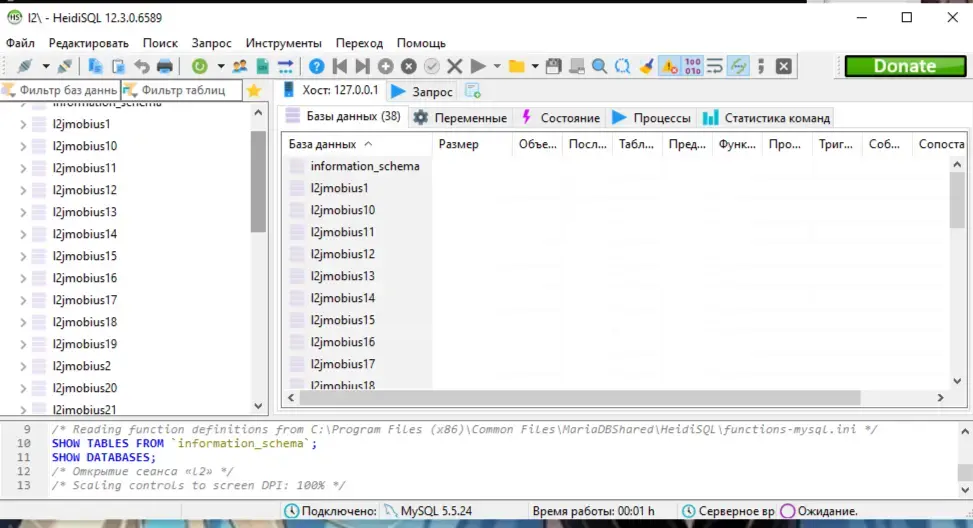Toggle the binary 100 010 display icon
This screenshot has height=528, width=973.
point(693,66)
